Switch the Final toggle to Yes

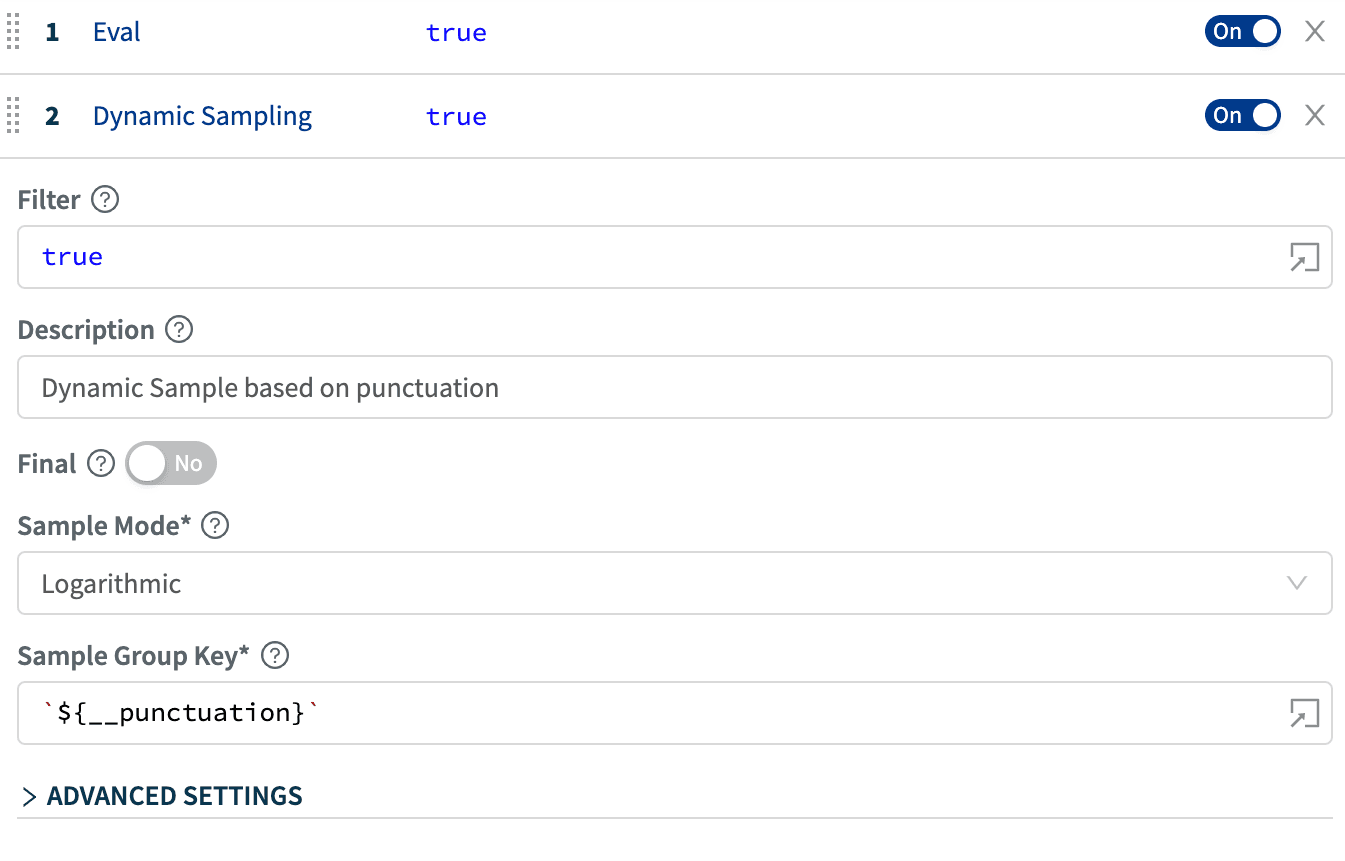171,464
